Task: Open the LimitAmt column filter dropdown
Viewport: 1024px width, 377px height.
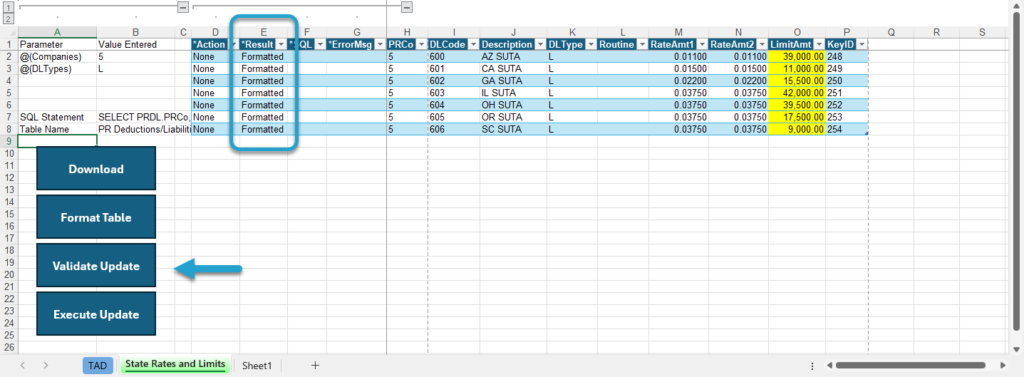Action: pyautogui.click(x=818, y=44)
